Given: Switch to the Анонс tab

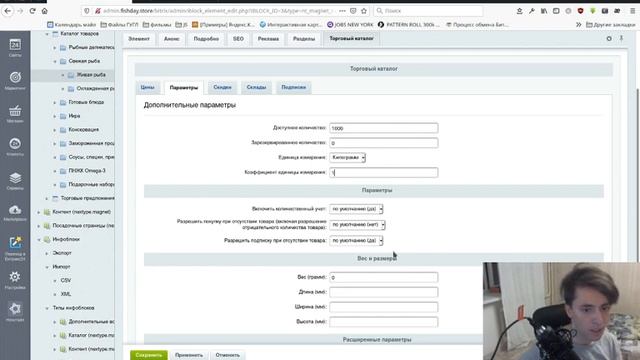Looking at the screenshot, I should pos(171,39).
